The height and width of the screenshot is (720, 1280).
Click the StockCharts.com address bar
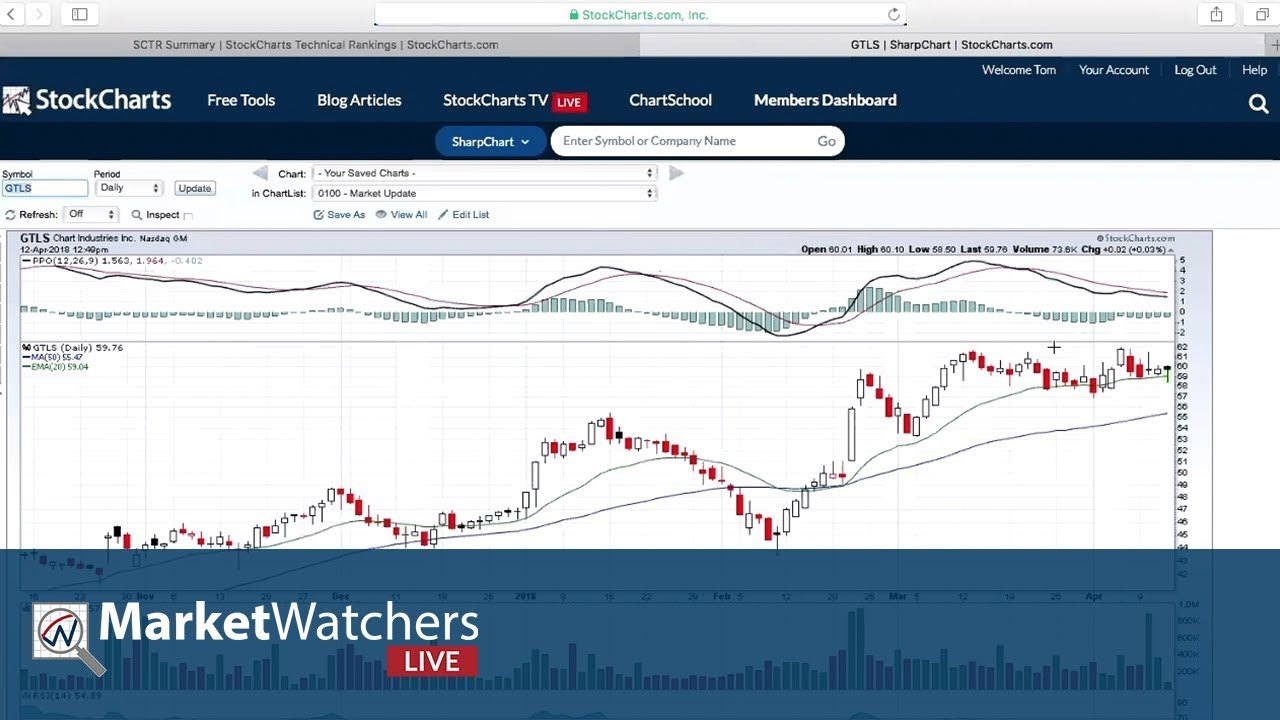click(x=640, y=14)
